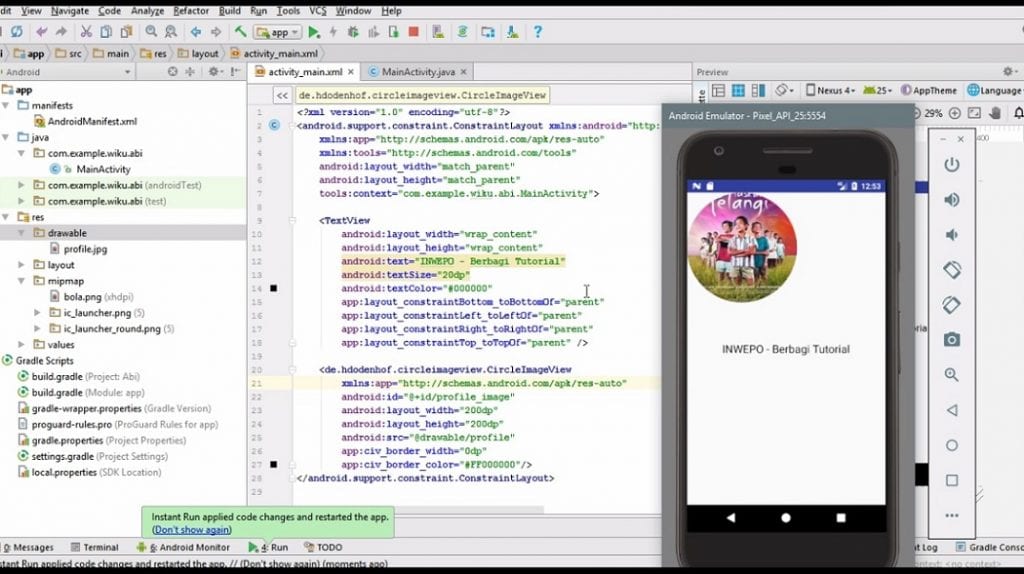Switch to MainActivity.java tab
The image size is (1024, 574).
tap(418, 72)
